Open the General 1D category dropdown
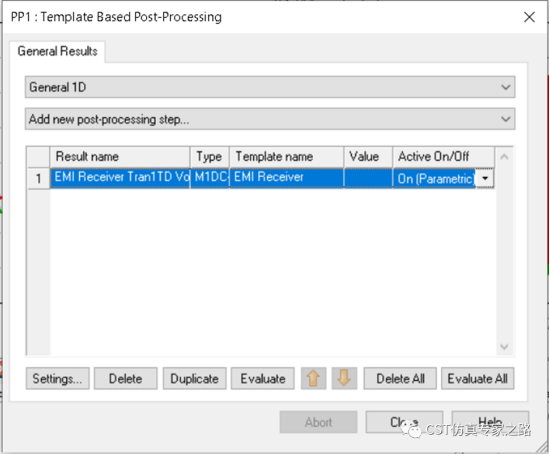Image resolution: width=550 pixels, height=455 pixels. (270, 87)
